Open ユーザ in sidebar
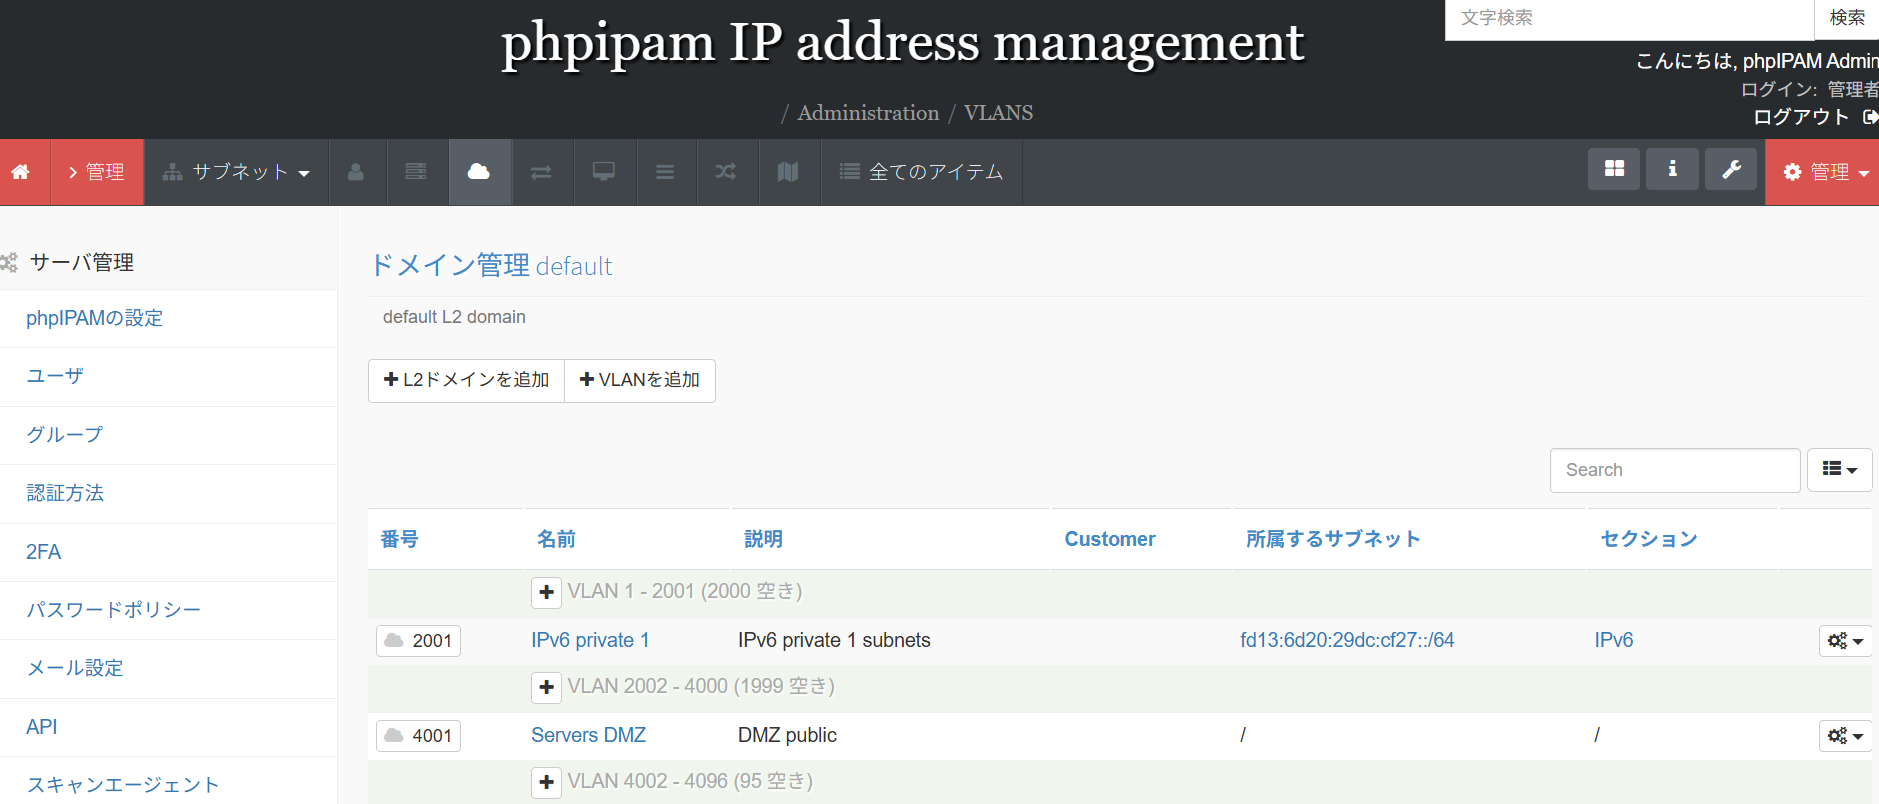1879x804 pixels. [x=55, y=376]
